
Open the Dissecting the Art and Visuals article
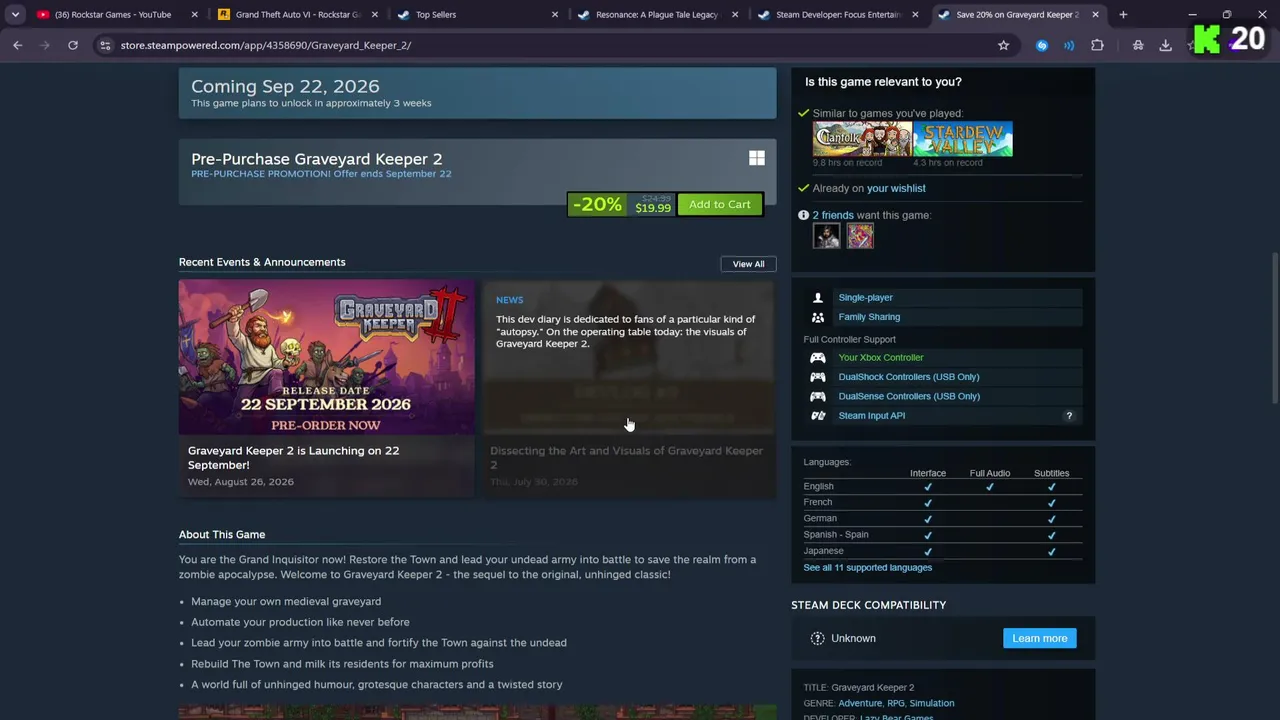click(x=629, y=389)
